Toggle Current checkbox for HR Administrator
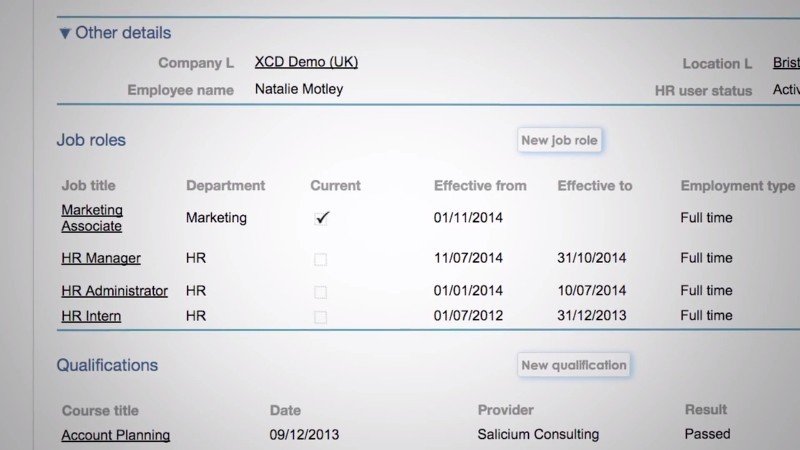This screenshot has width=800, height=450. (x=320, y=292)
